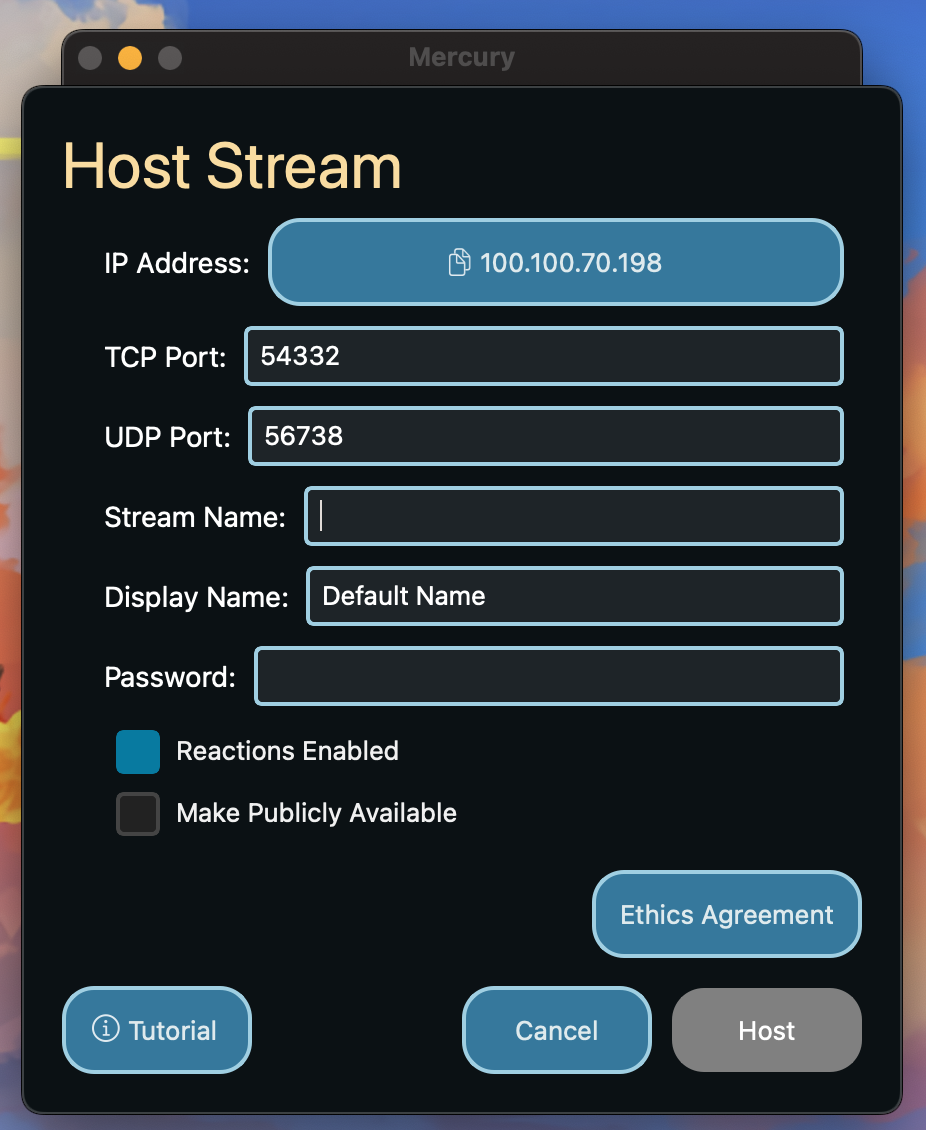Click the yellow minimize button
The image size is (926, 1130).
[130, 58]
